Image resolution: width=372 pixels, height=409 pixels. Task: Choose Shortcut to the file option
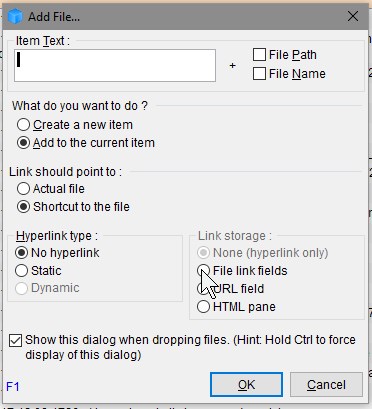(23, 207)
